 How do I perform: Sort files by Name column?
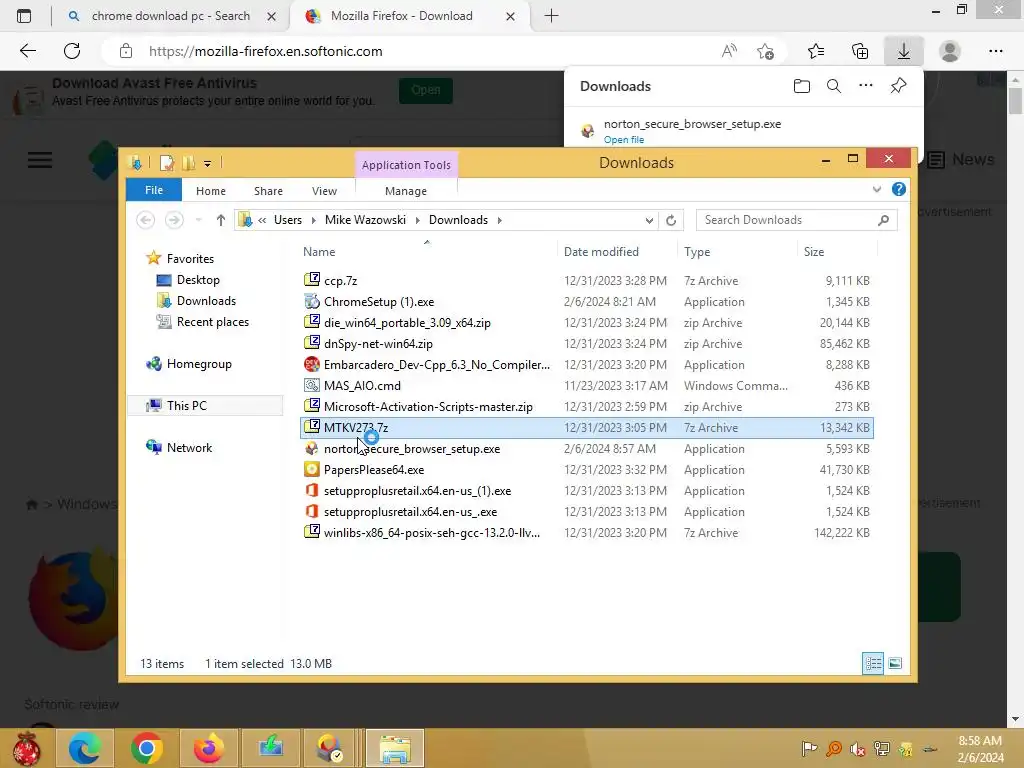(x=427, y=251)
